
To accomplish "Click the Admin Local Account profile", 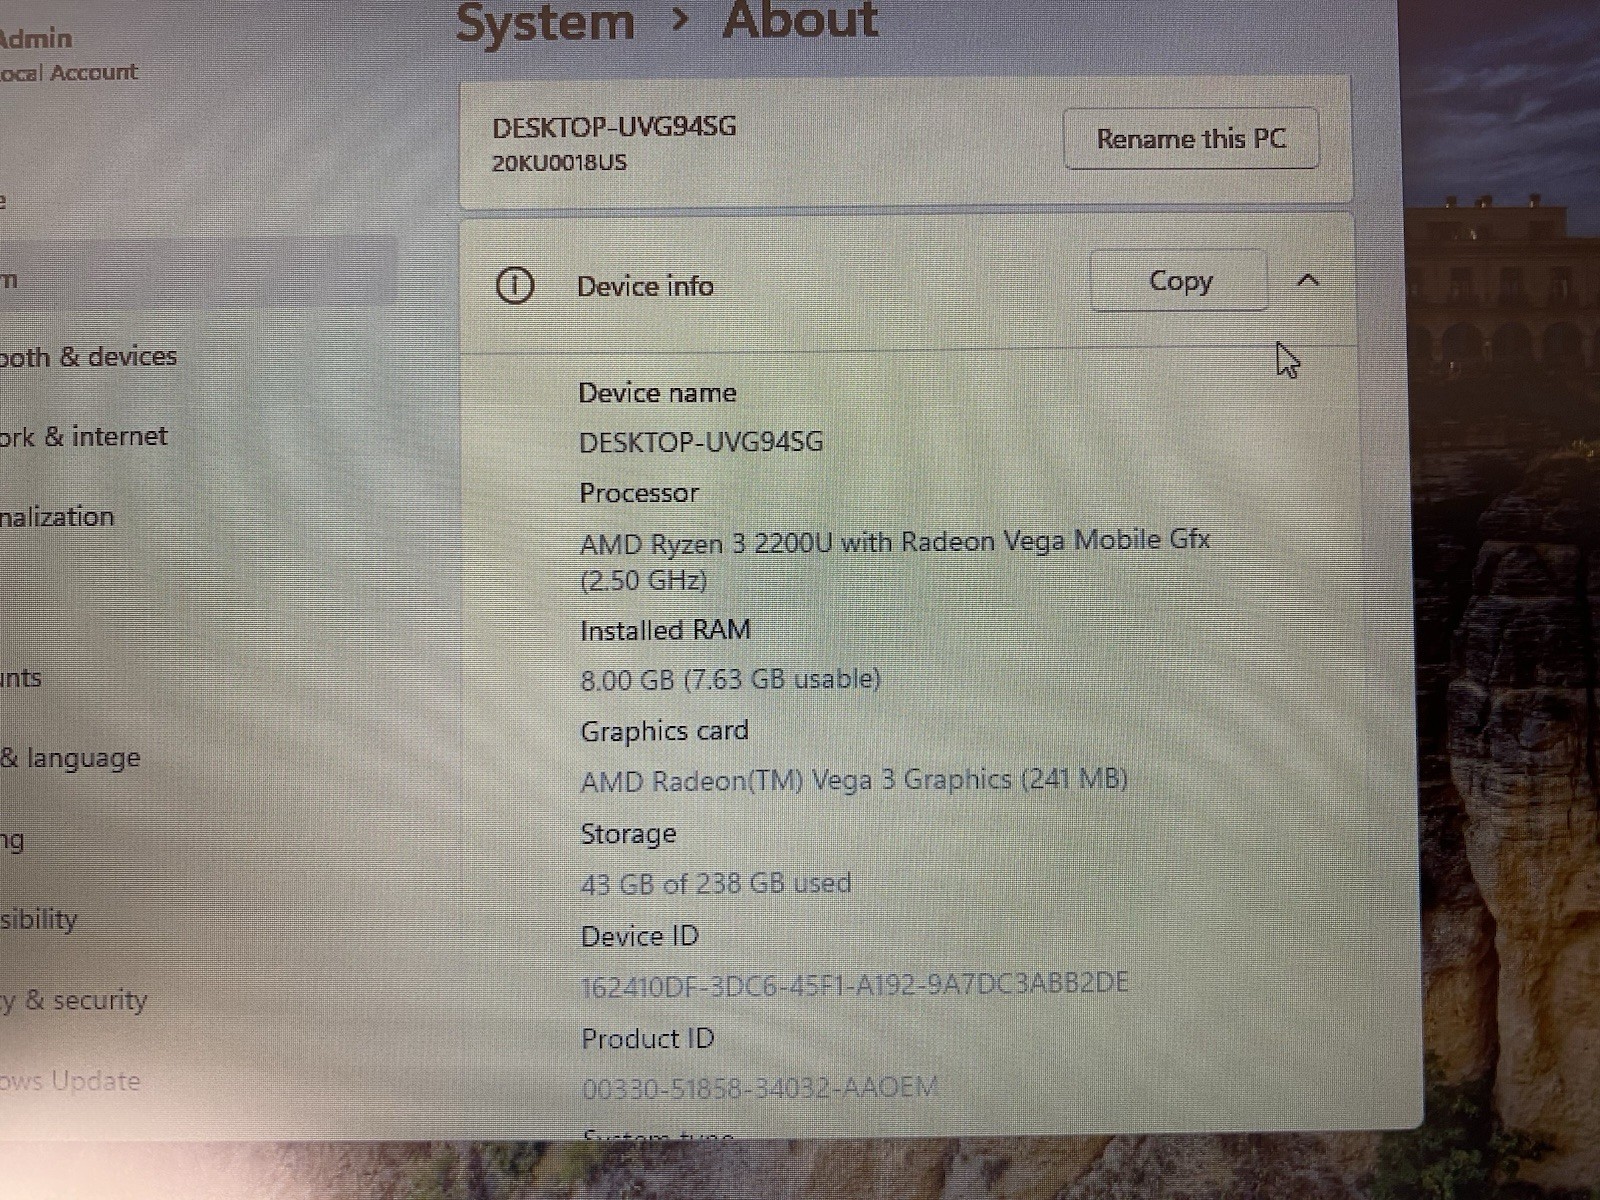I will [x=68, y=55].
